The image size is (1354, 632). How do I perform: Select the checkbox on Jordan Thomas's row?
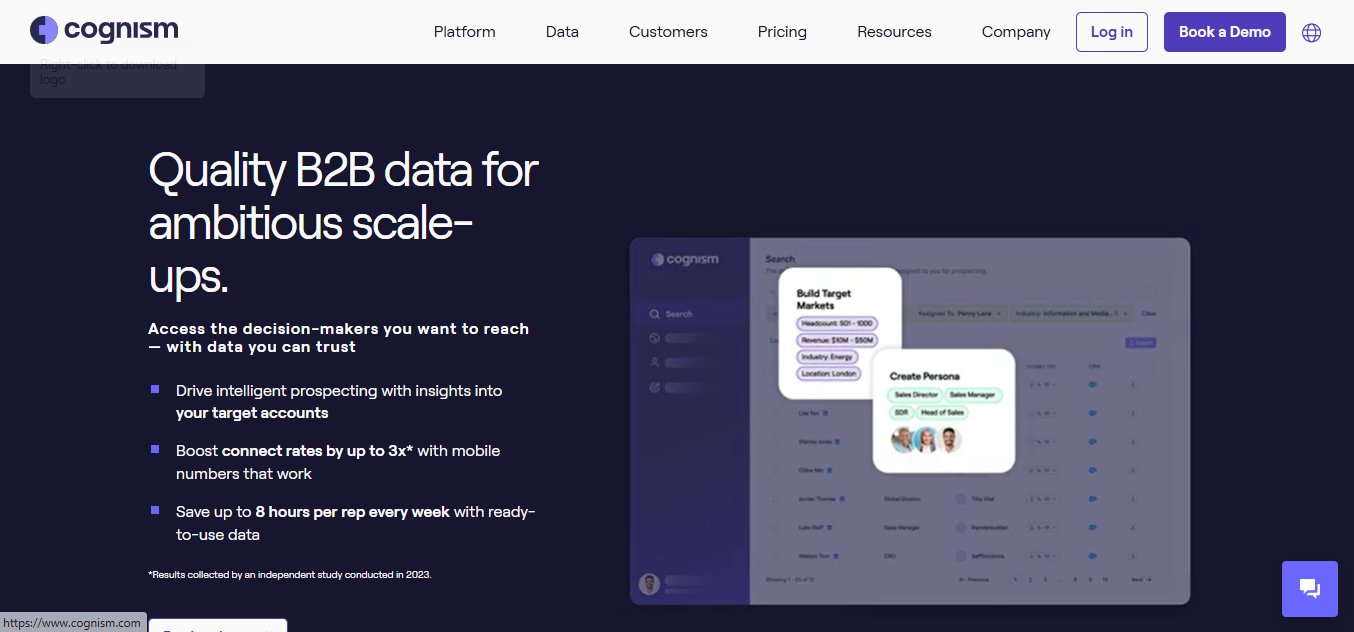tap(775, 499)
